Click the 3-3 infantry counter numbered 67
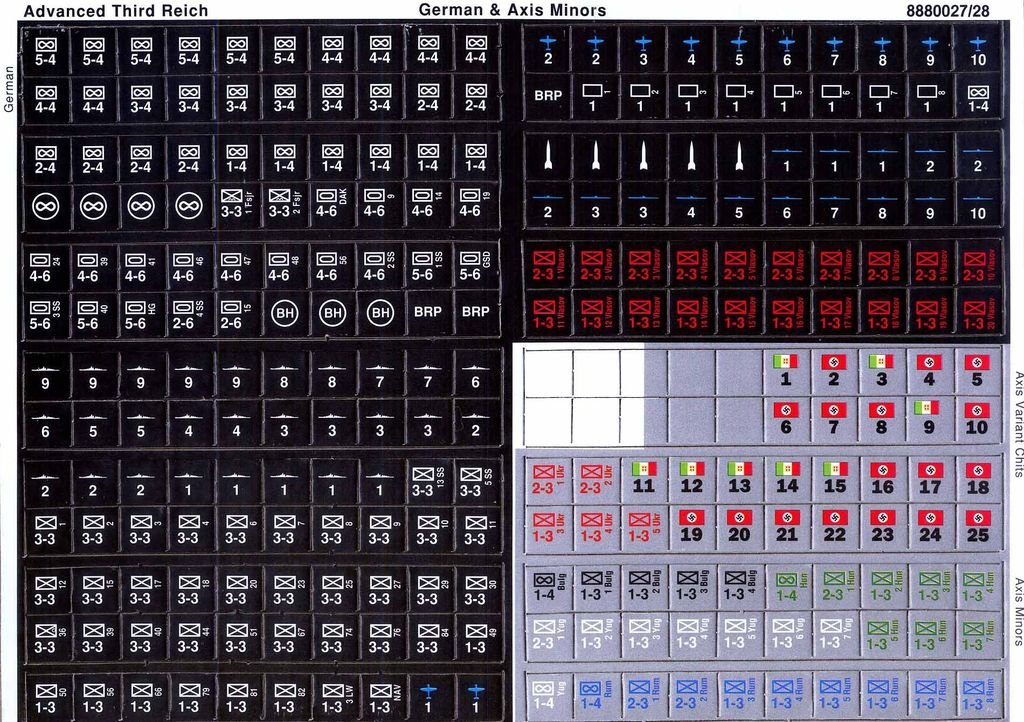 [x=284, y=638]
